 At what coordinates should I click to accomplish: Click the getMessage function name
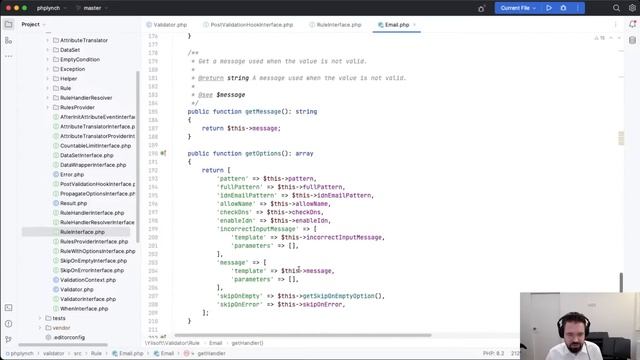(x=263, y=111)
